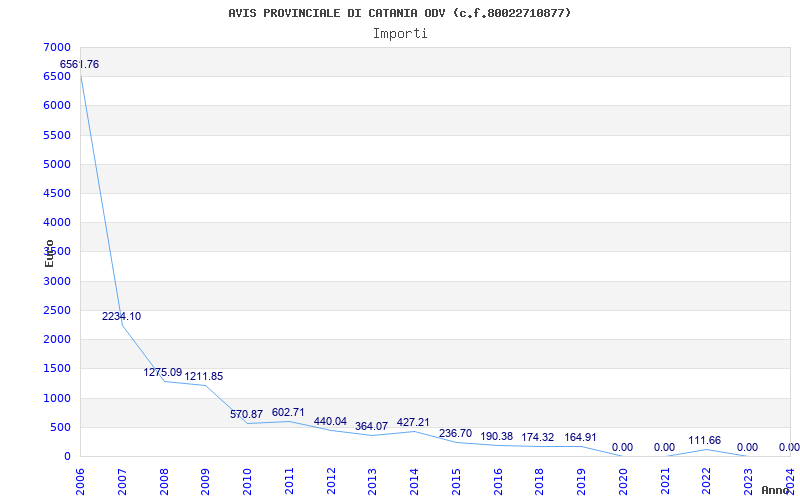This screenshot has height=500, width=800.
Task: Click the 1275.09 data value
Action: tap(163, 372)
